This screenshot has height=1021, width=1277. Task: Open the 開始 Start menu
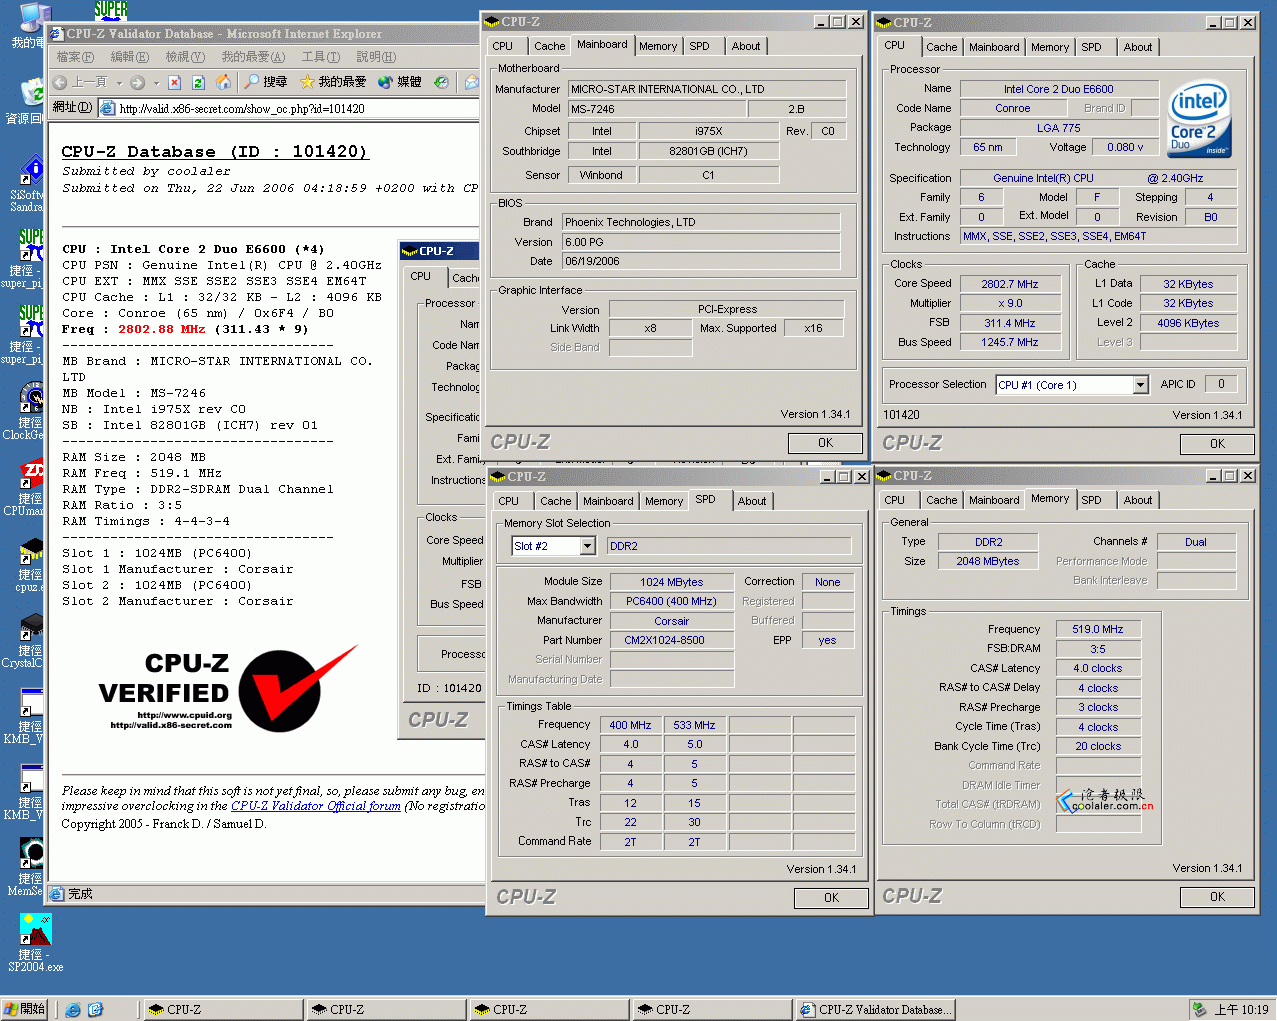25,1009
